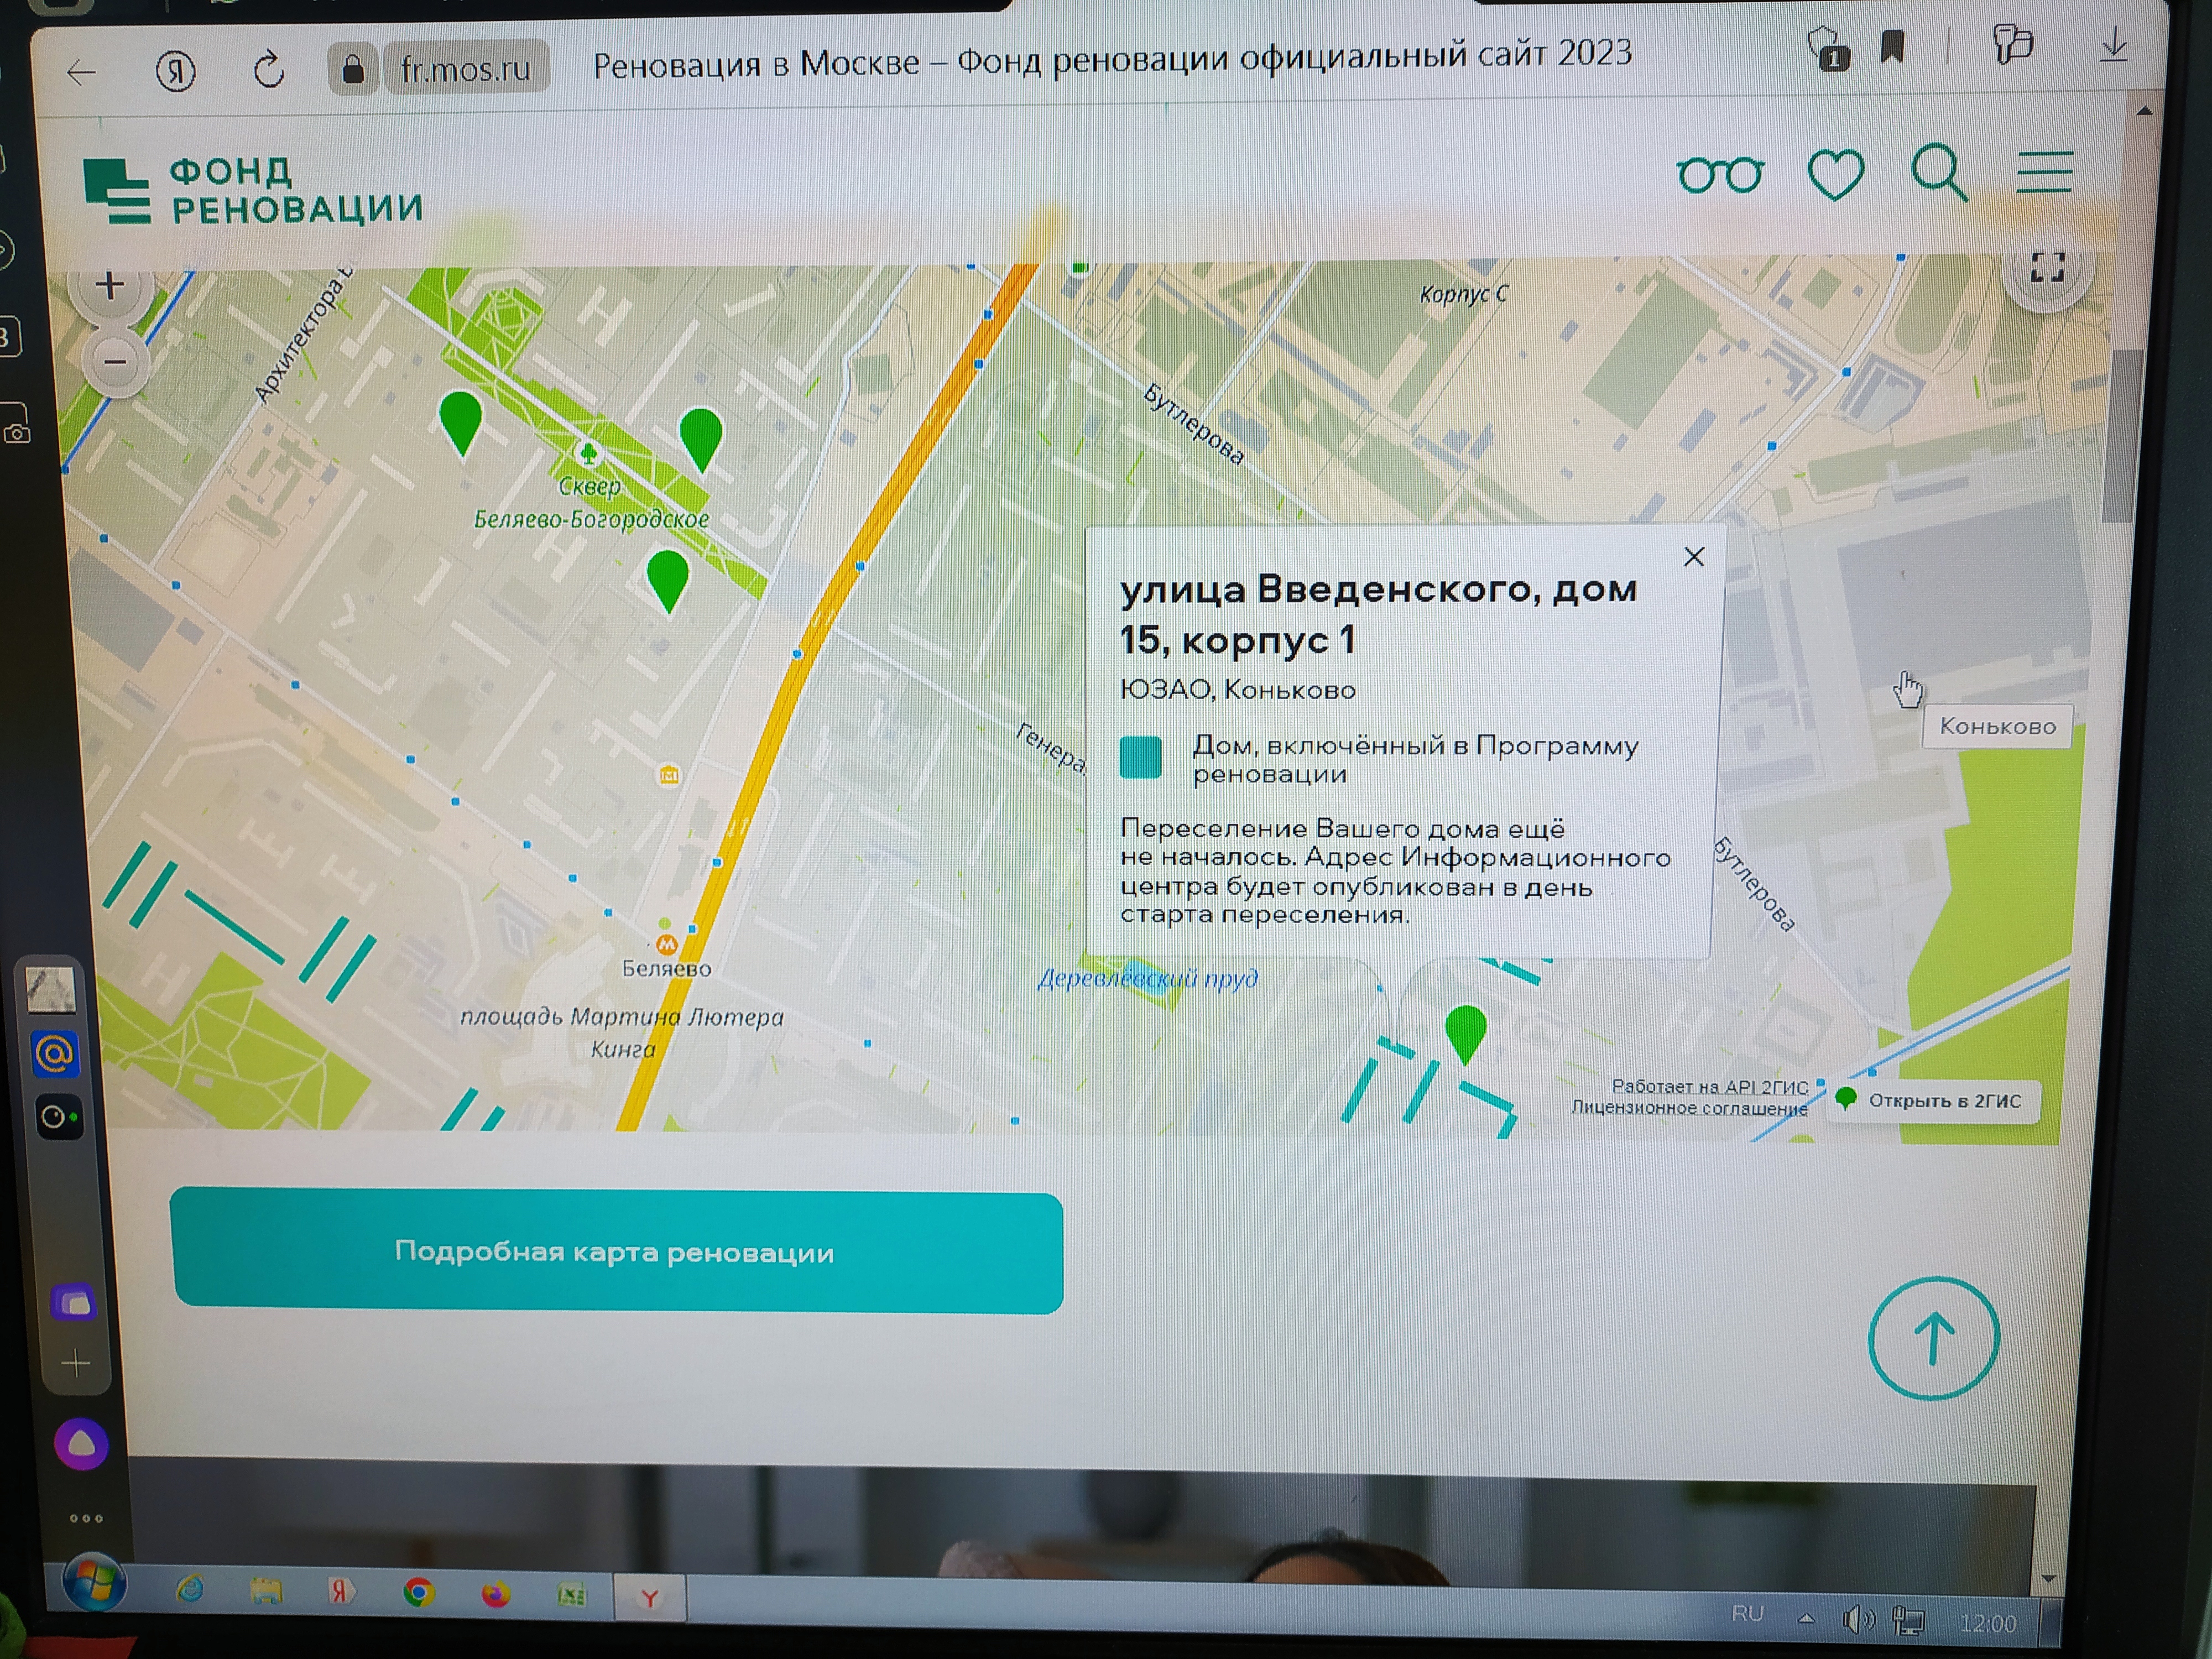The height and width of the screenshot is (1659, 2212).
Task: Click the museum marker on the map
Action: click(x=669, y=774)
